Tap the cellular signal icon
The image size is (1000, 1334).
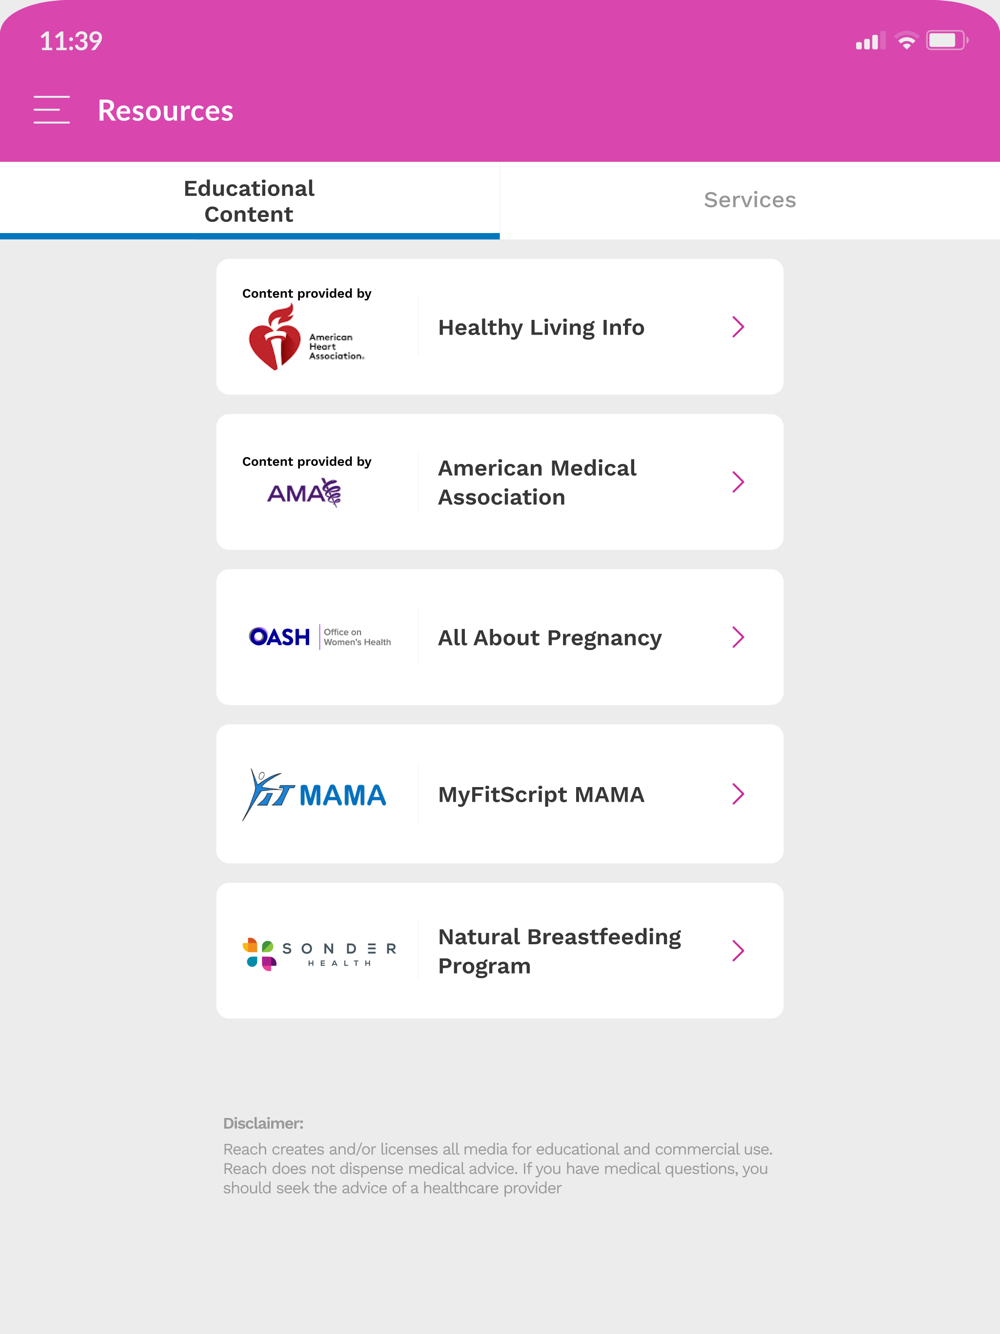pos(870,41)
